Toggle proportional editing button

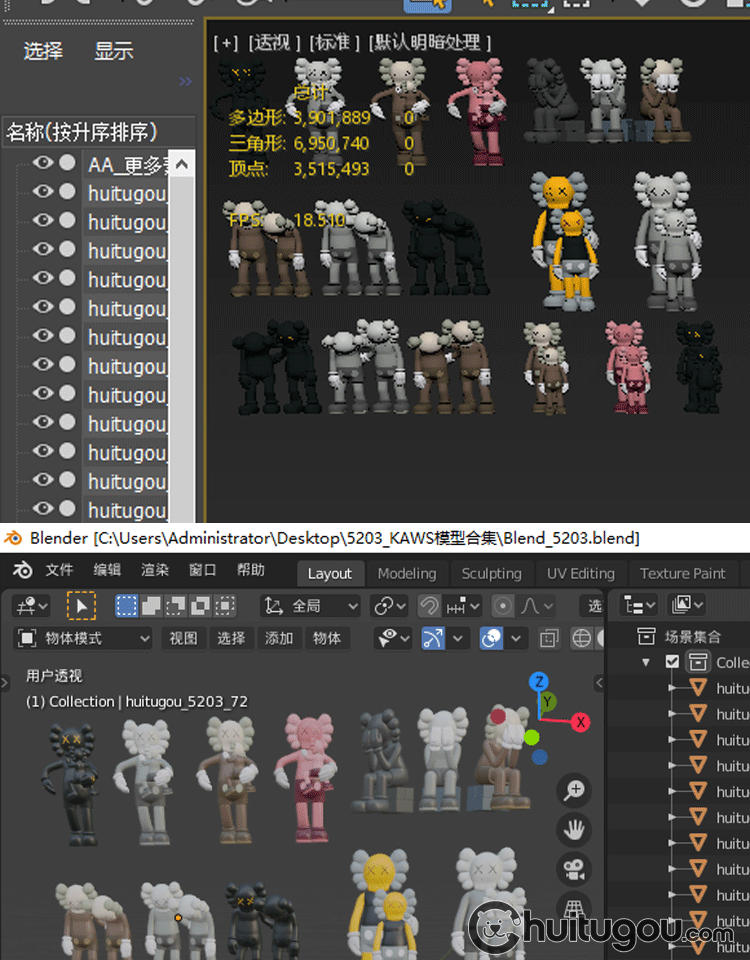point(503,606)
